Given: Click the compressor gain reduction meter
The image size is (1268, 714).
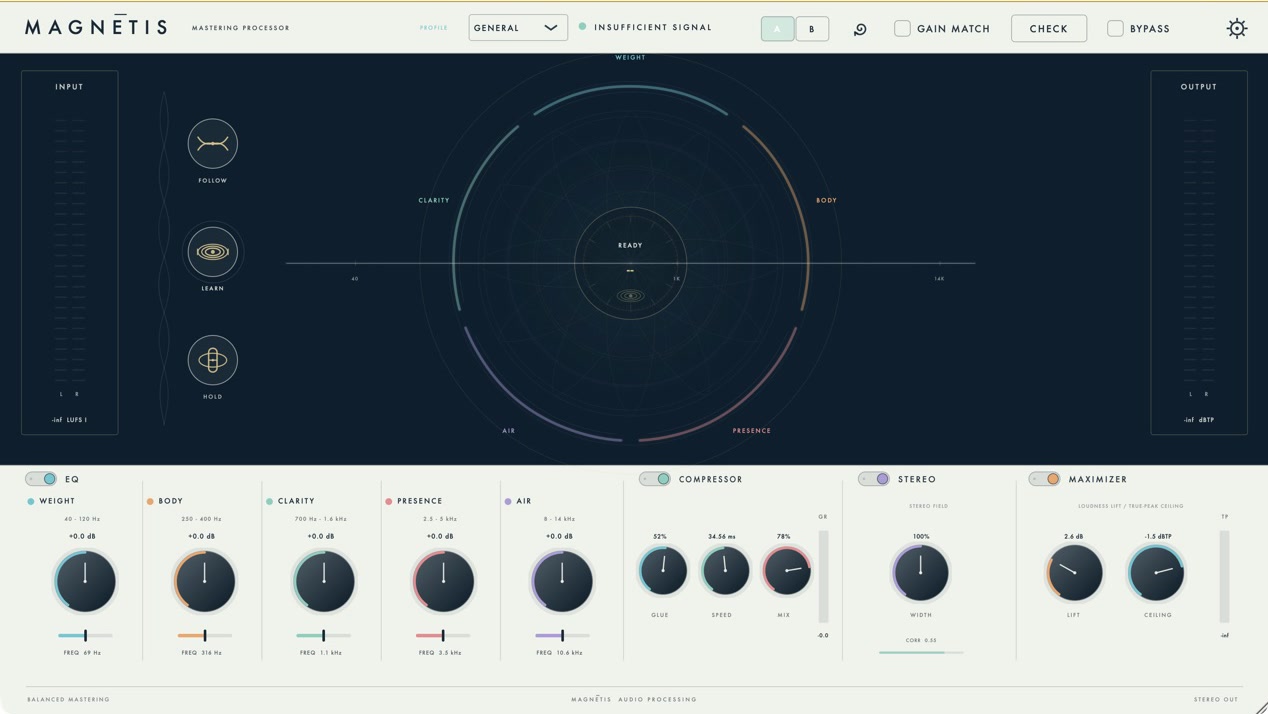Looking at the screenshot, I should pyautogui.click(x=824, y=577).
